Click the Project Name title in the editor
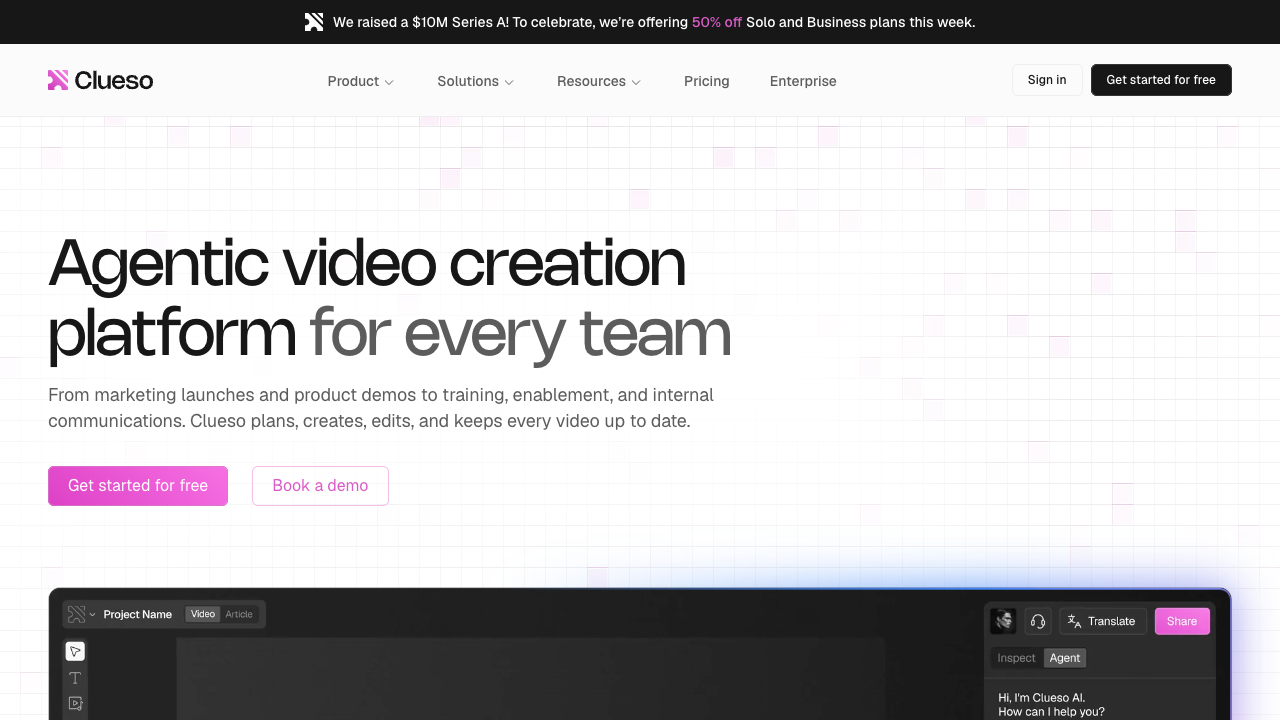Viewport: 1280px width, 720px height. click(138, 614)
